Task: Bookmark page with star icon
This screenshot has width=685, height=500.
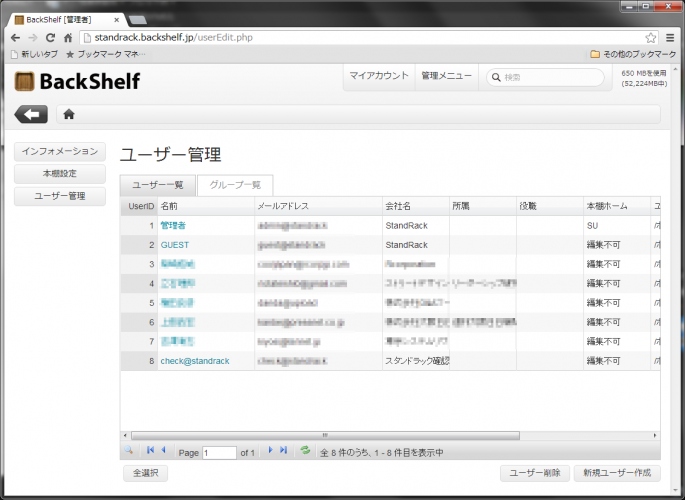Action: [650, 38]
